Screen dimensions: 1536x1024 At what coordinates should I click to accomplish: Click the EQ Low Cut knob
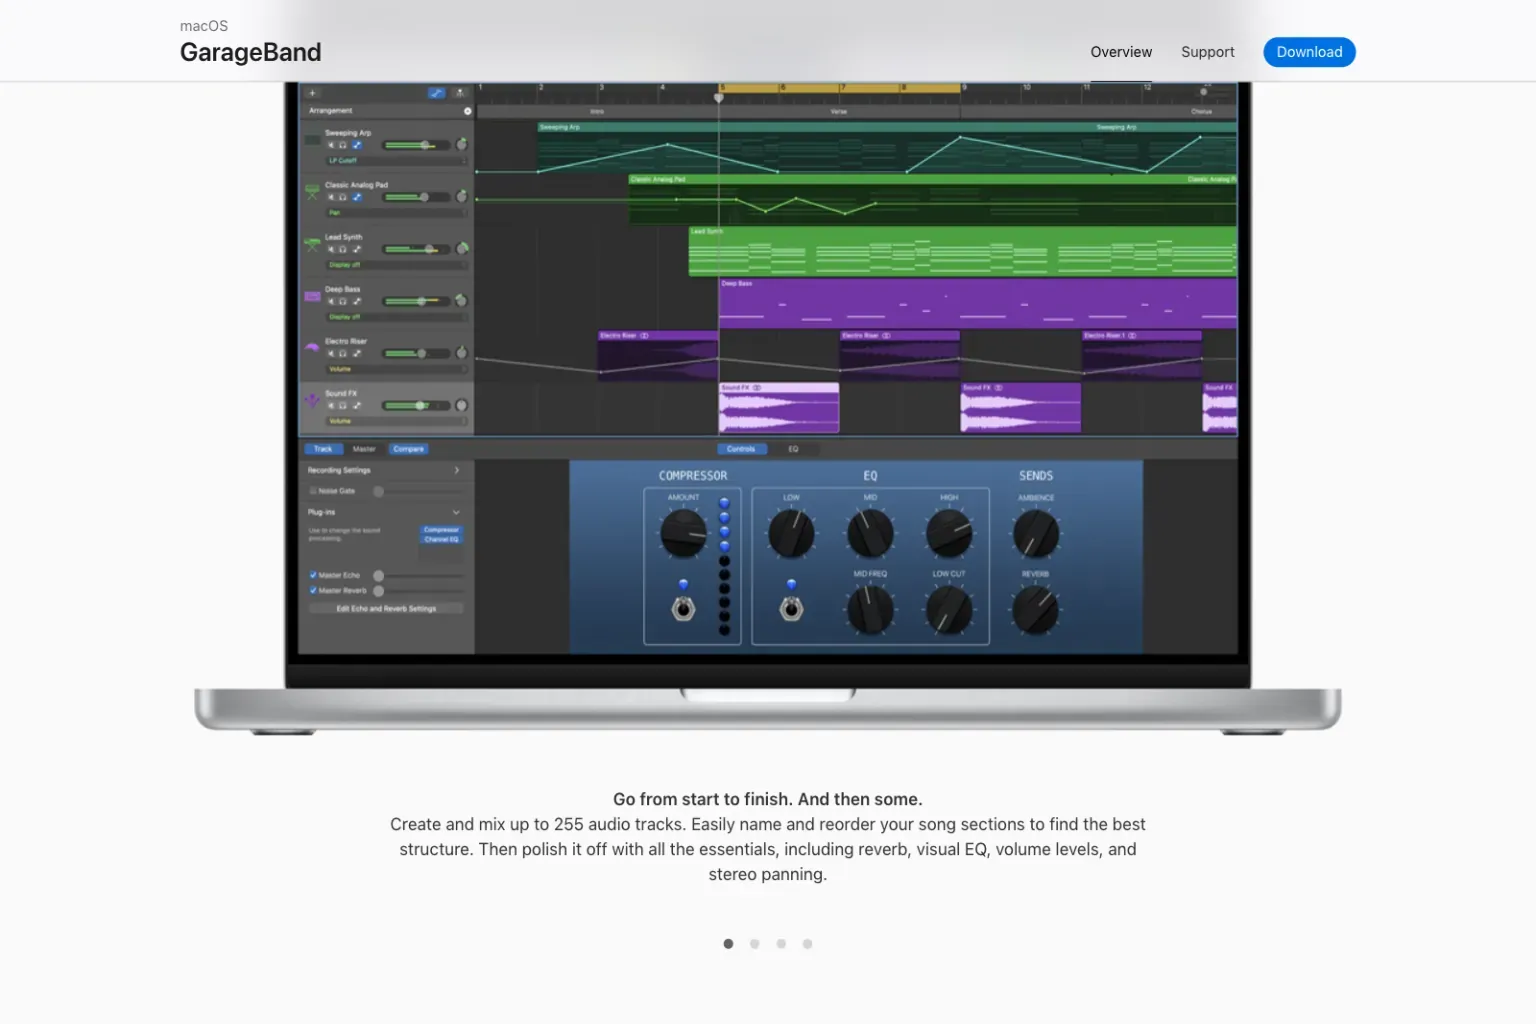point(948,609)
